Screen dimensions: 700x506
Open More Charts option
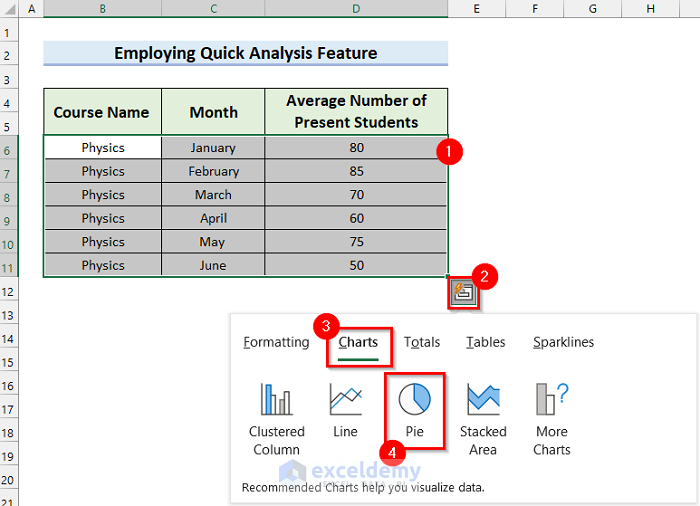coord(552,419)
